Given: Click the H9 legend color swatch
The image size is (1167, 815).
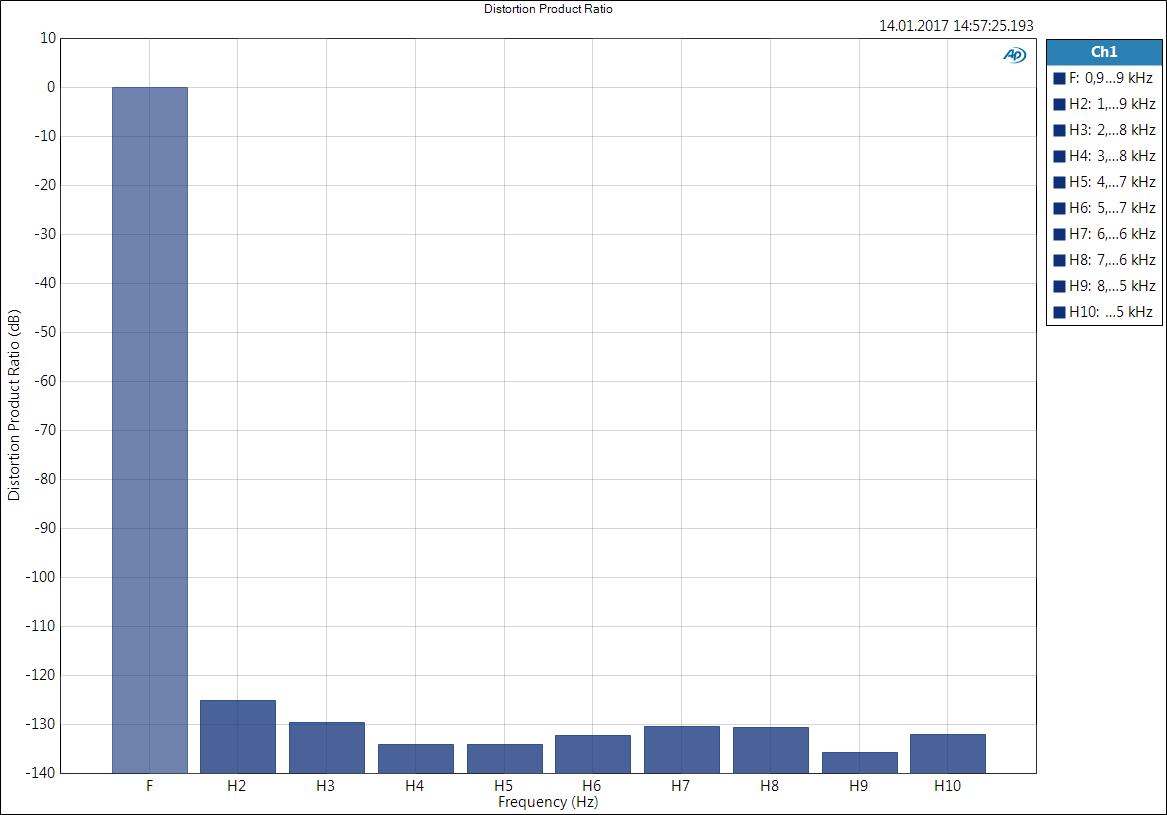Looking at the screenshot, I should [1059, 287].
